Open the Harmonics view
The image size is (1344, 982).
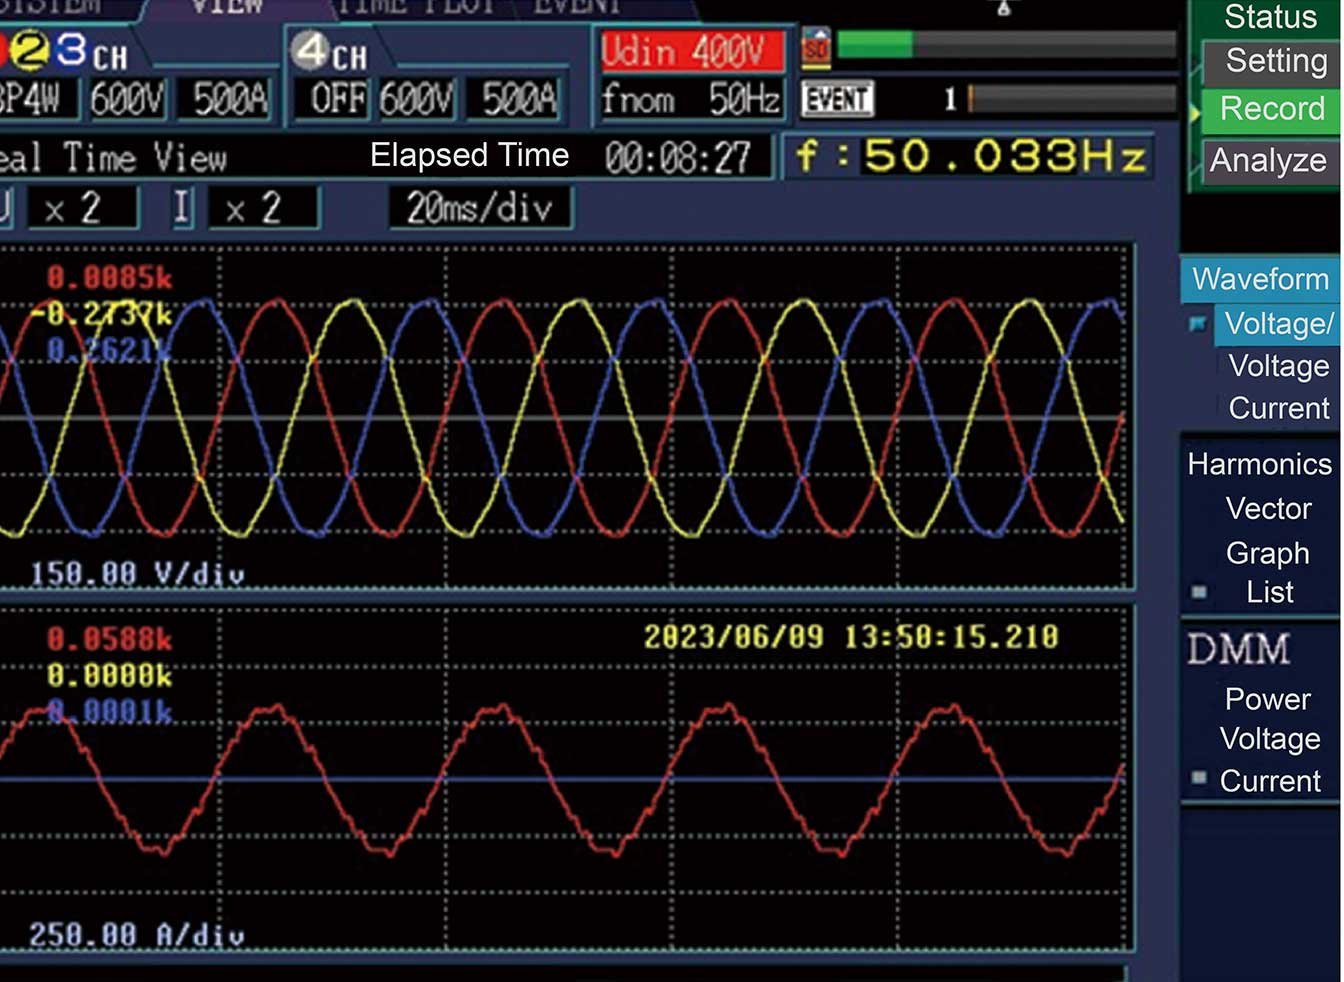coord(1259,464)
